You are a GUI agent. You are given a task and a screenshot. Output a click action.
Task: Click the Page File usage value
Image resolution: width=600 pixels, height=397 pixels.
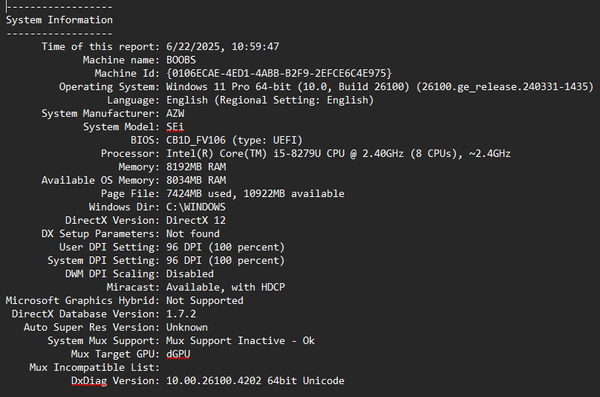click(255, 194)
